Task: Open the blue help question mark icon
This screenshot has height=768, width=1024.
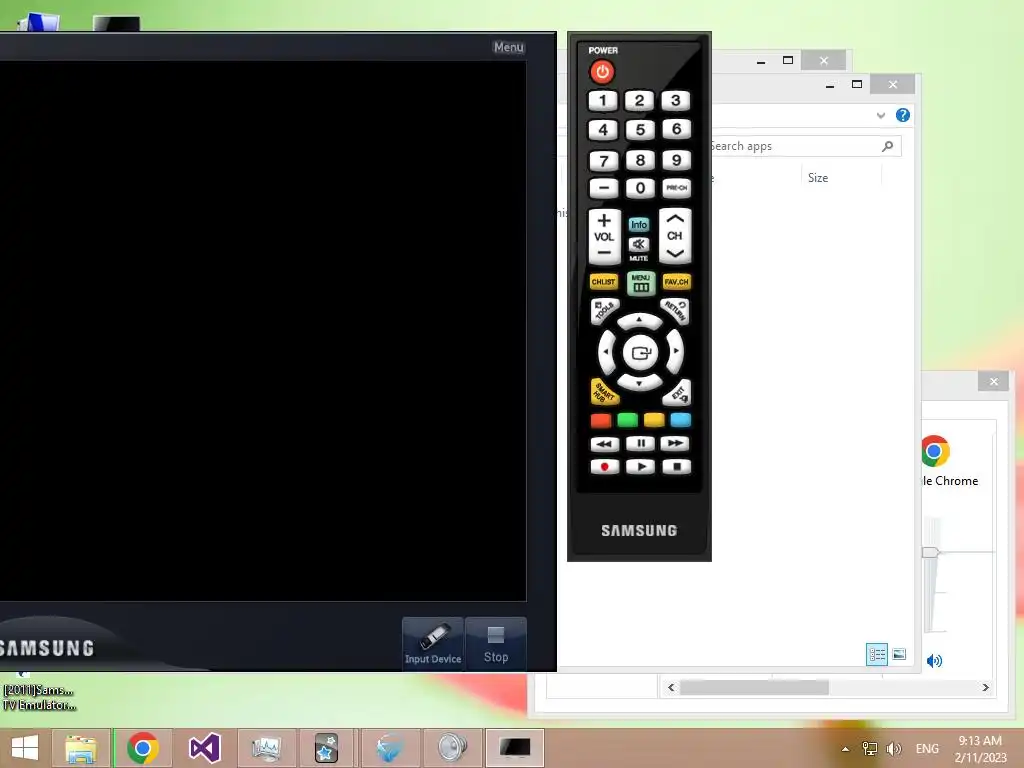Action: tap(903, 116)
